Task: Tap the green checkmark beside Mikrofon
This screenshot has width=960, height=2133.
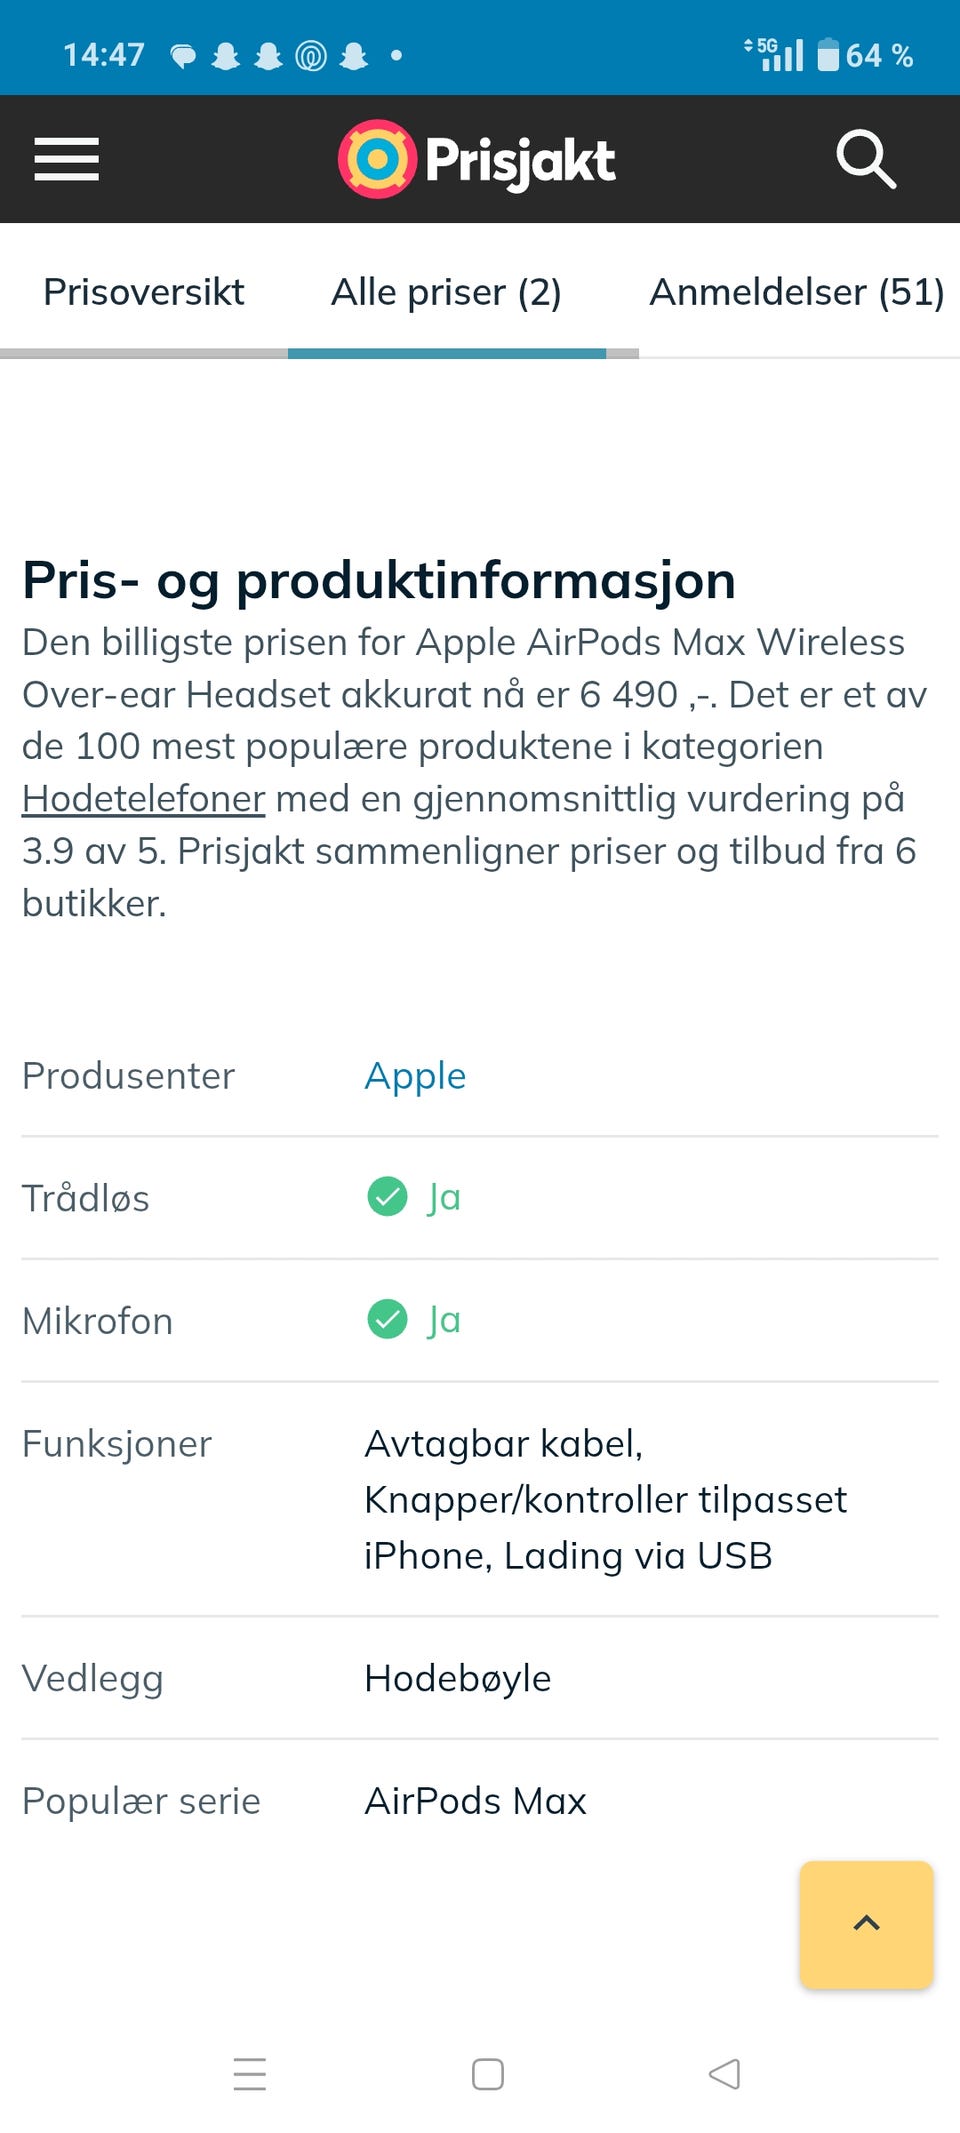Action: coord(387,1319)
